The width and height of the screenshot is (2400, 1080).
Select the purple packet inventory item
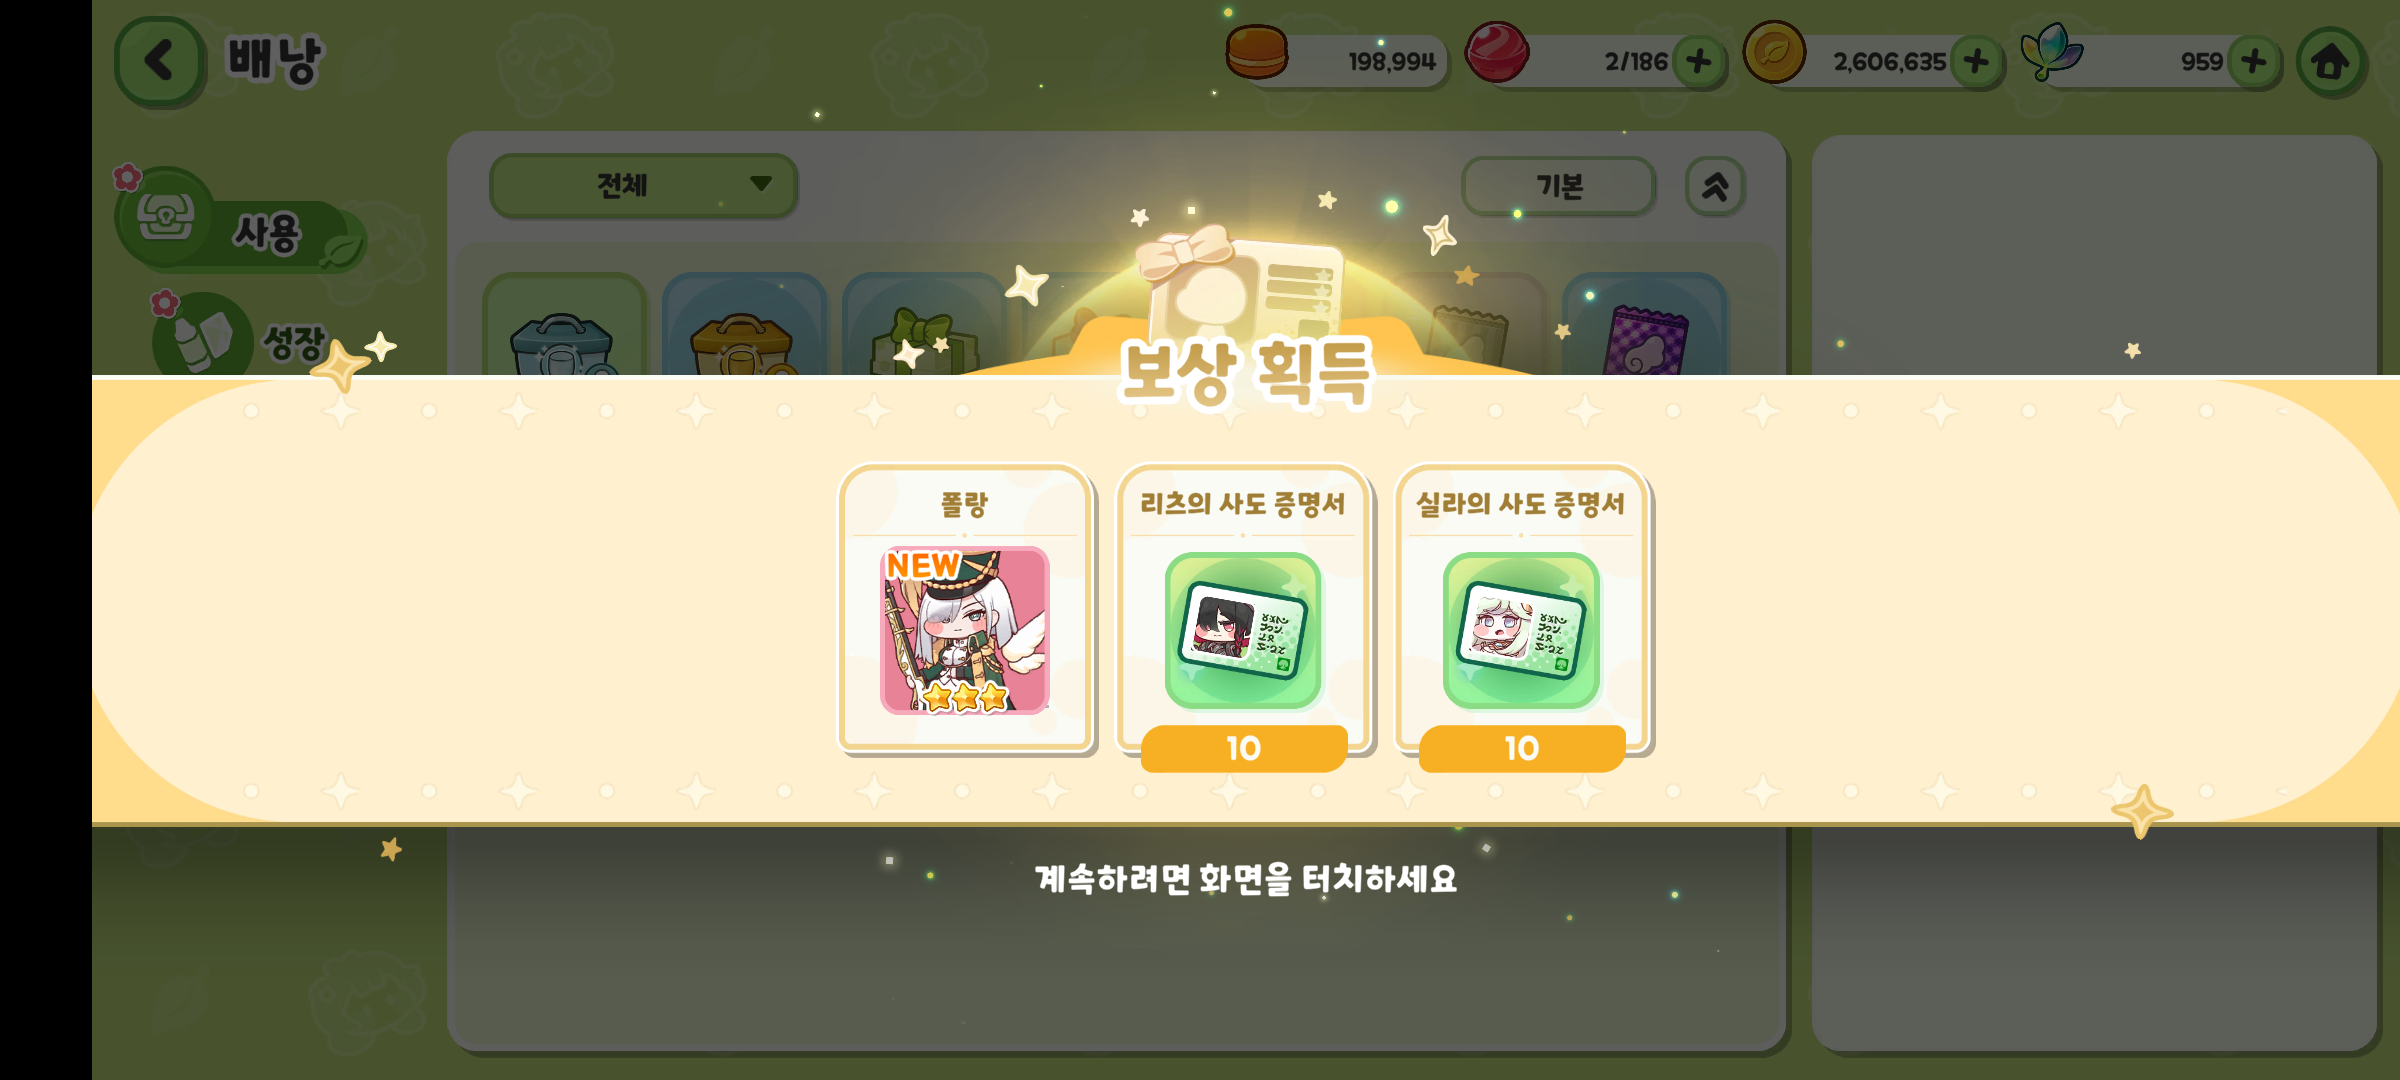click(x=1645, y=328)
